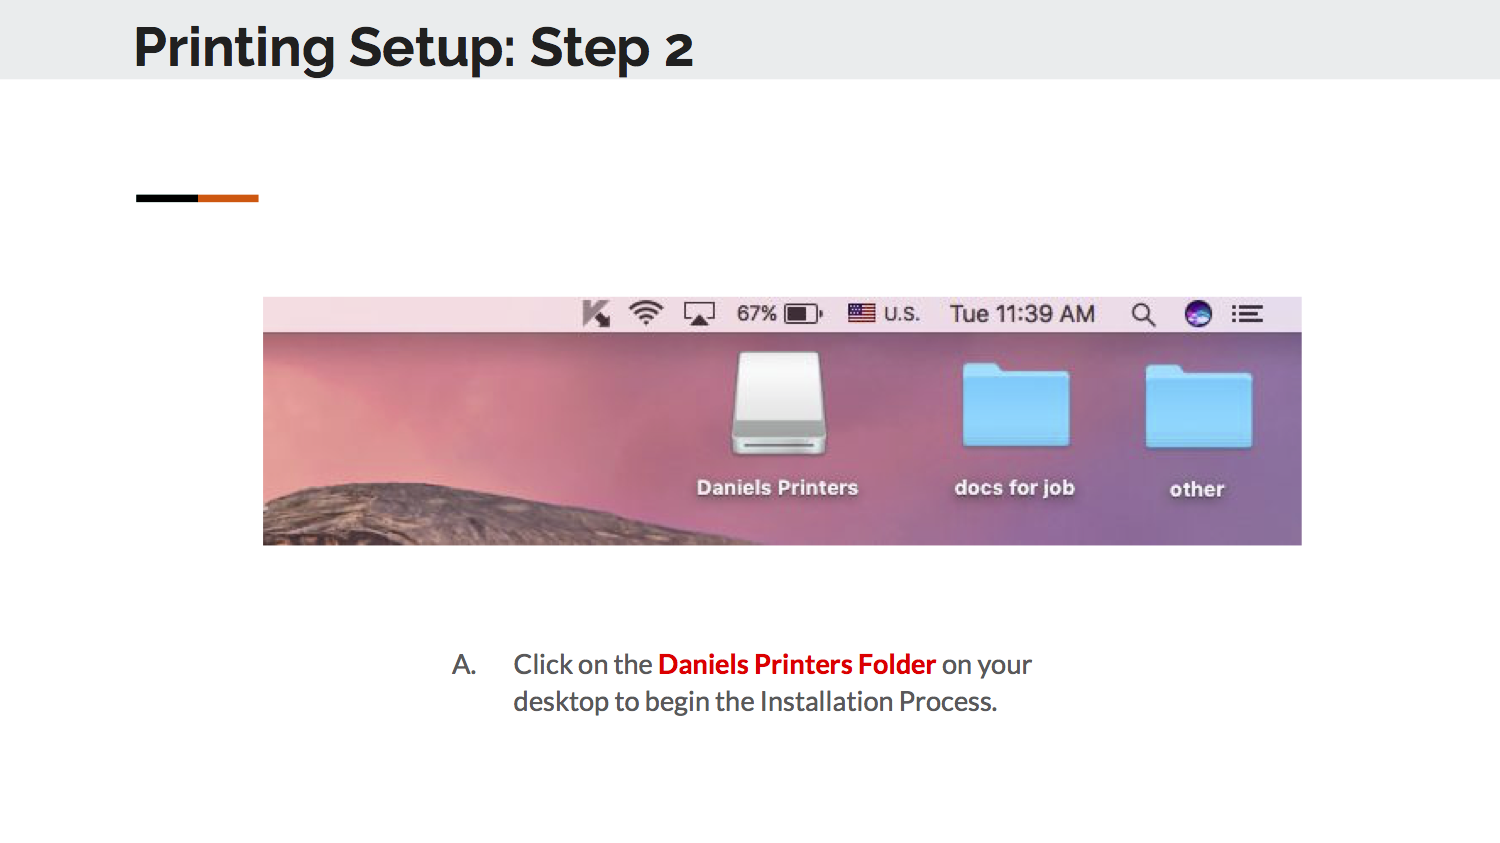Click the label of the other folder
This screenshot has height=843, width=1500.
click(1197, 490)
